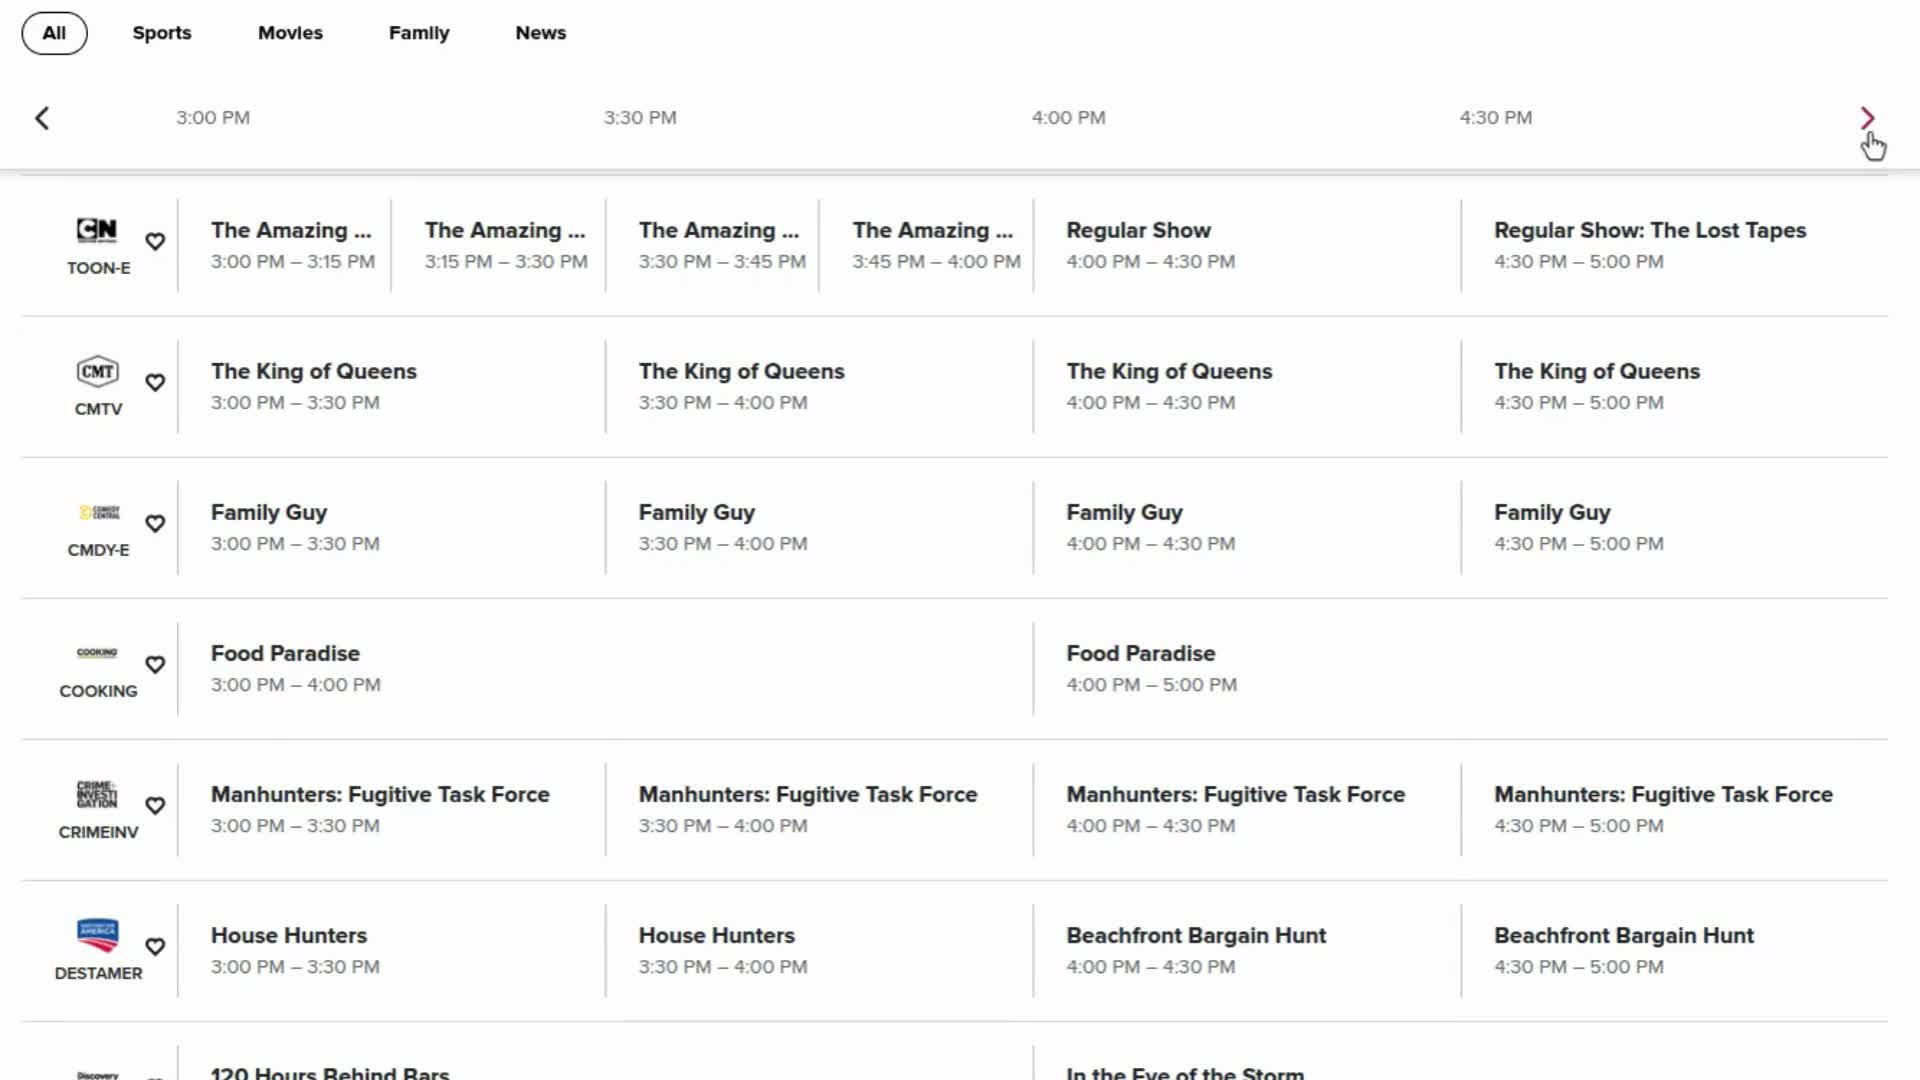Image resolution: width=1920 pixels, height=1080 pixels.
Task: Open the COOKING channel logo
Action: 97,653
